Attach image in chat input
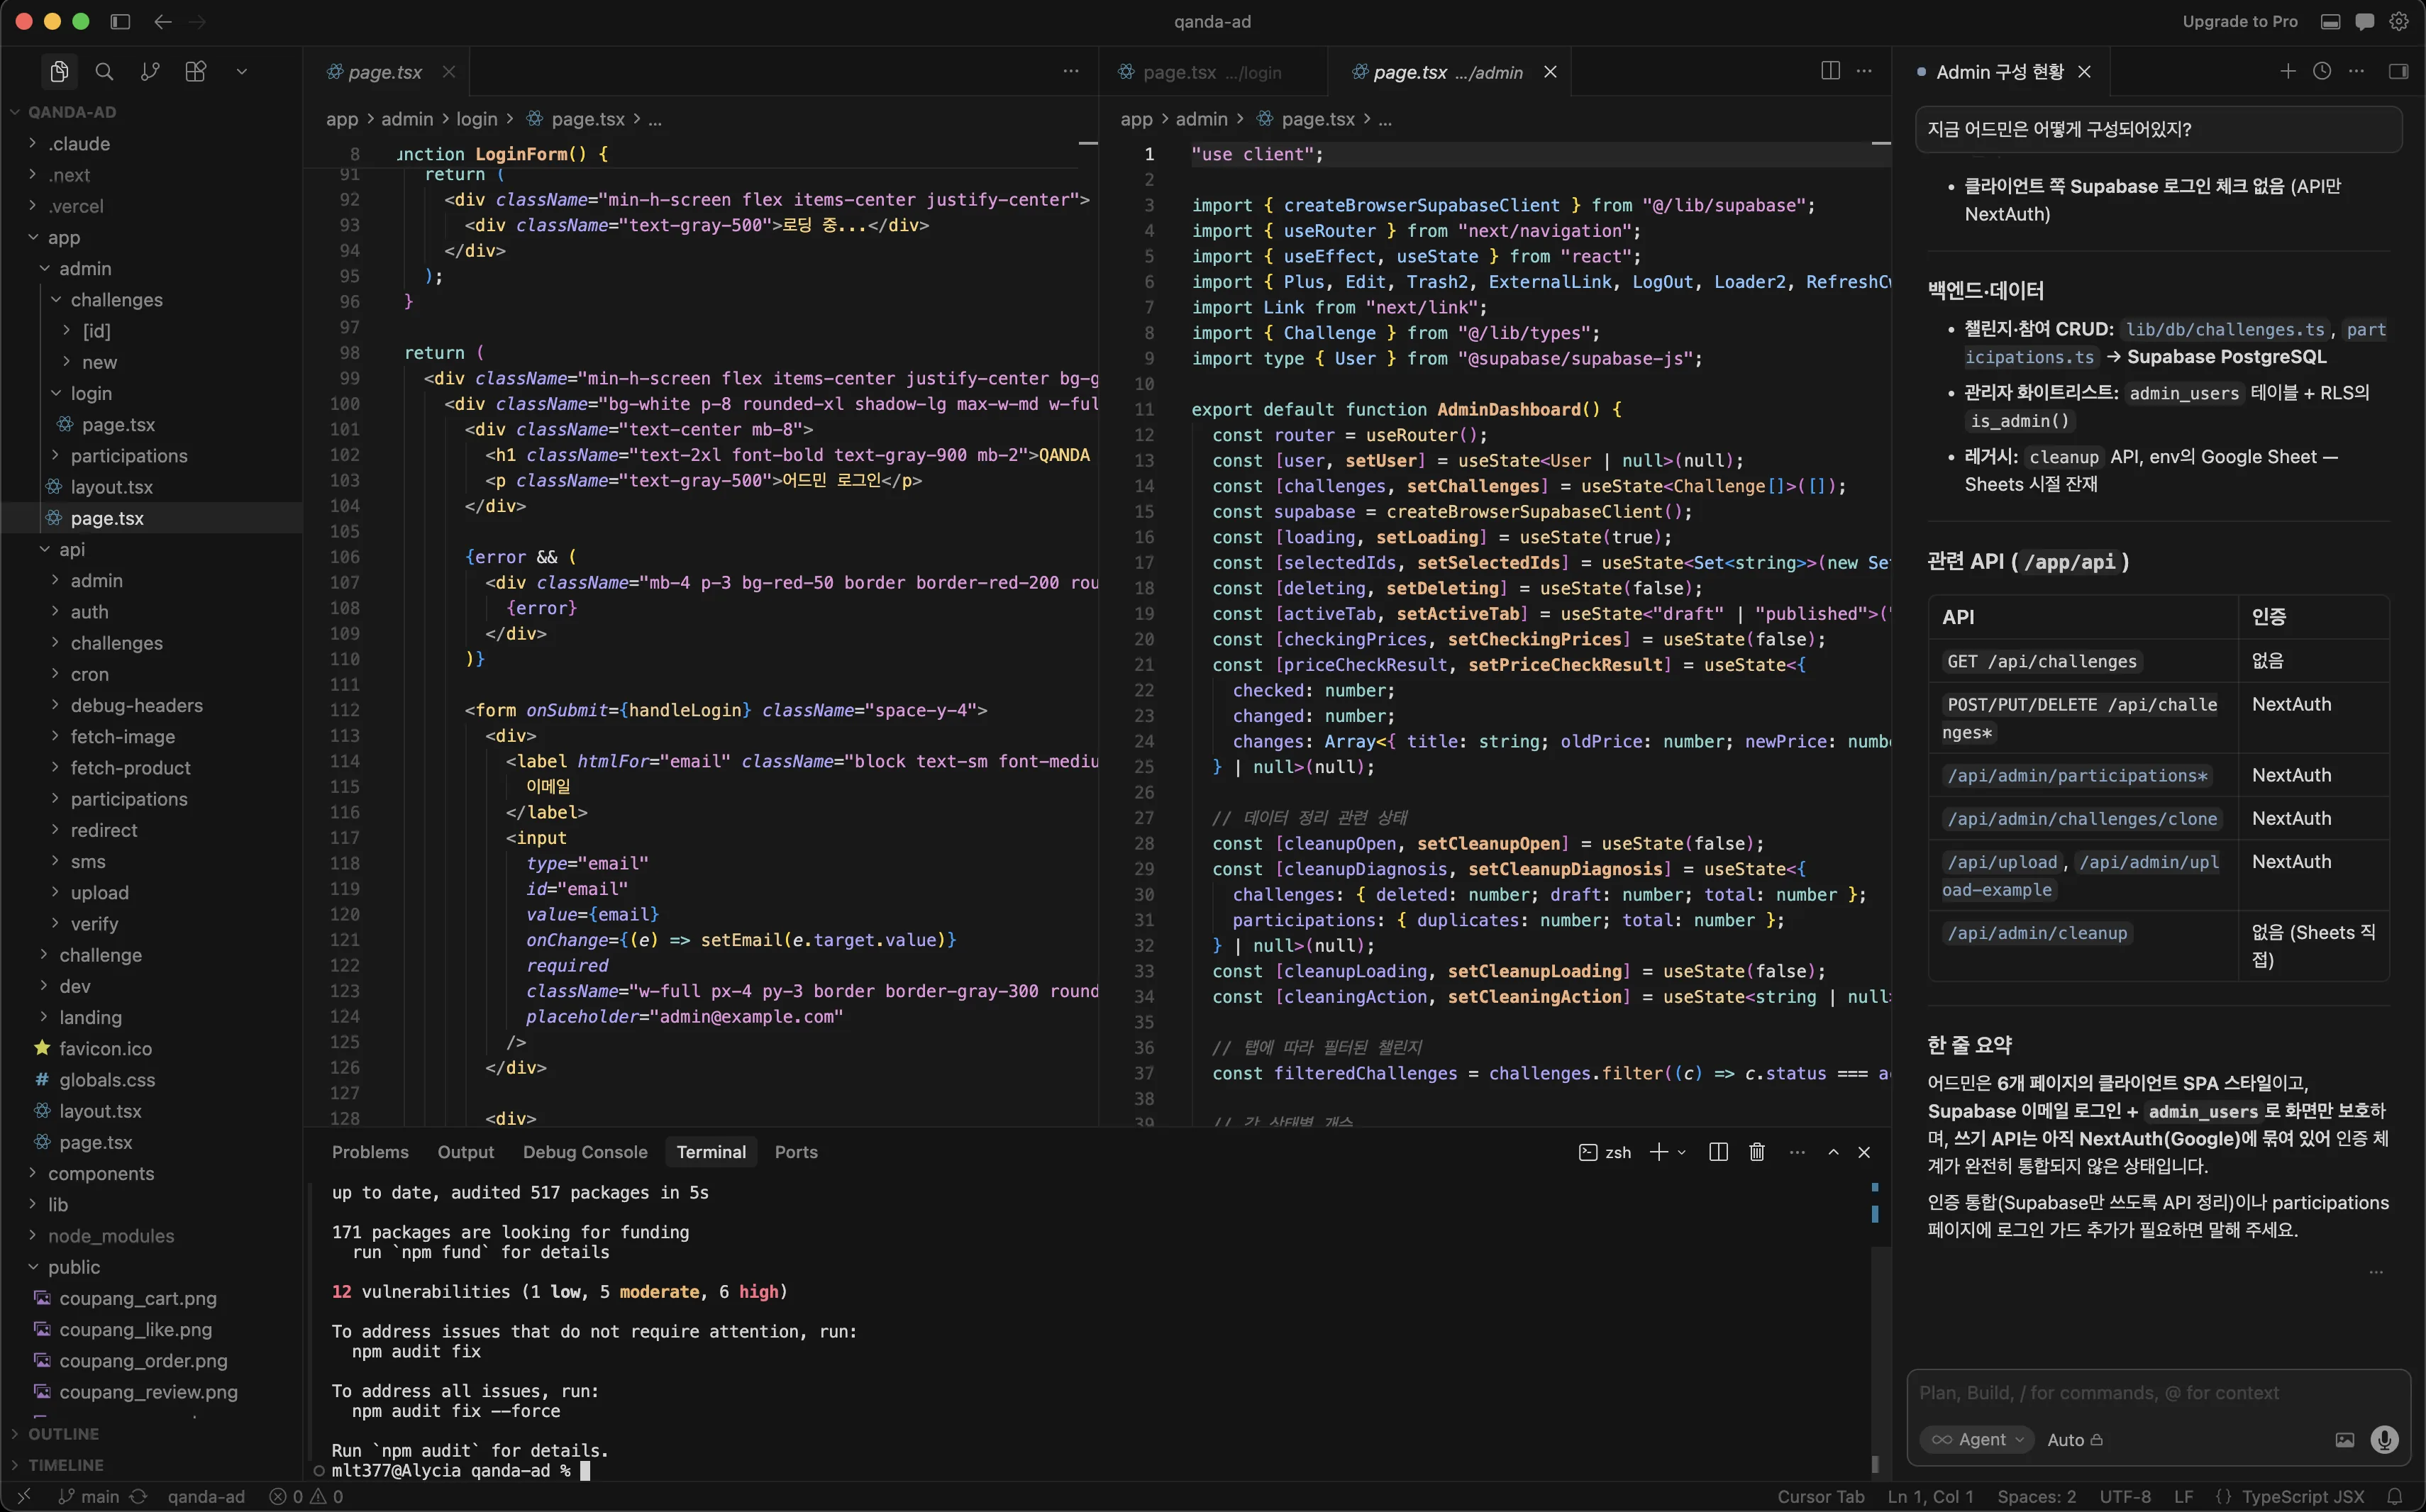The image size is (2426, 1512). tap(2344, 1440)
